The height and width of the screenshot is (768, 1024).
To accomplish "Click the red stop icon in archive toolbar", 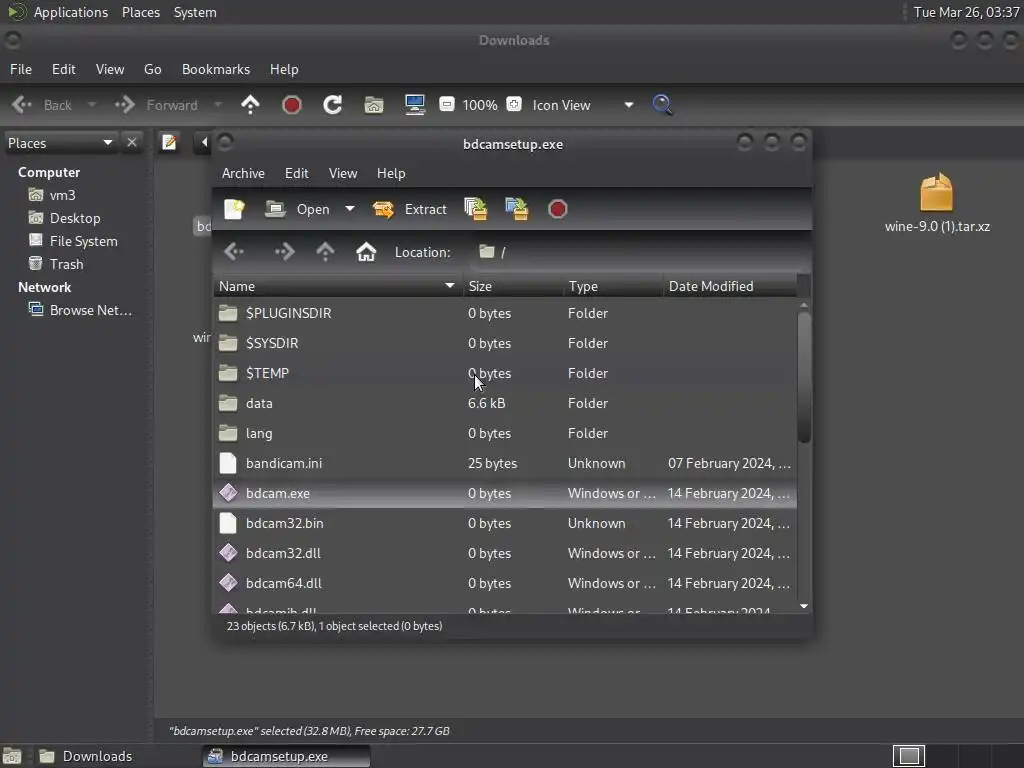I will tap(557, 209).
